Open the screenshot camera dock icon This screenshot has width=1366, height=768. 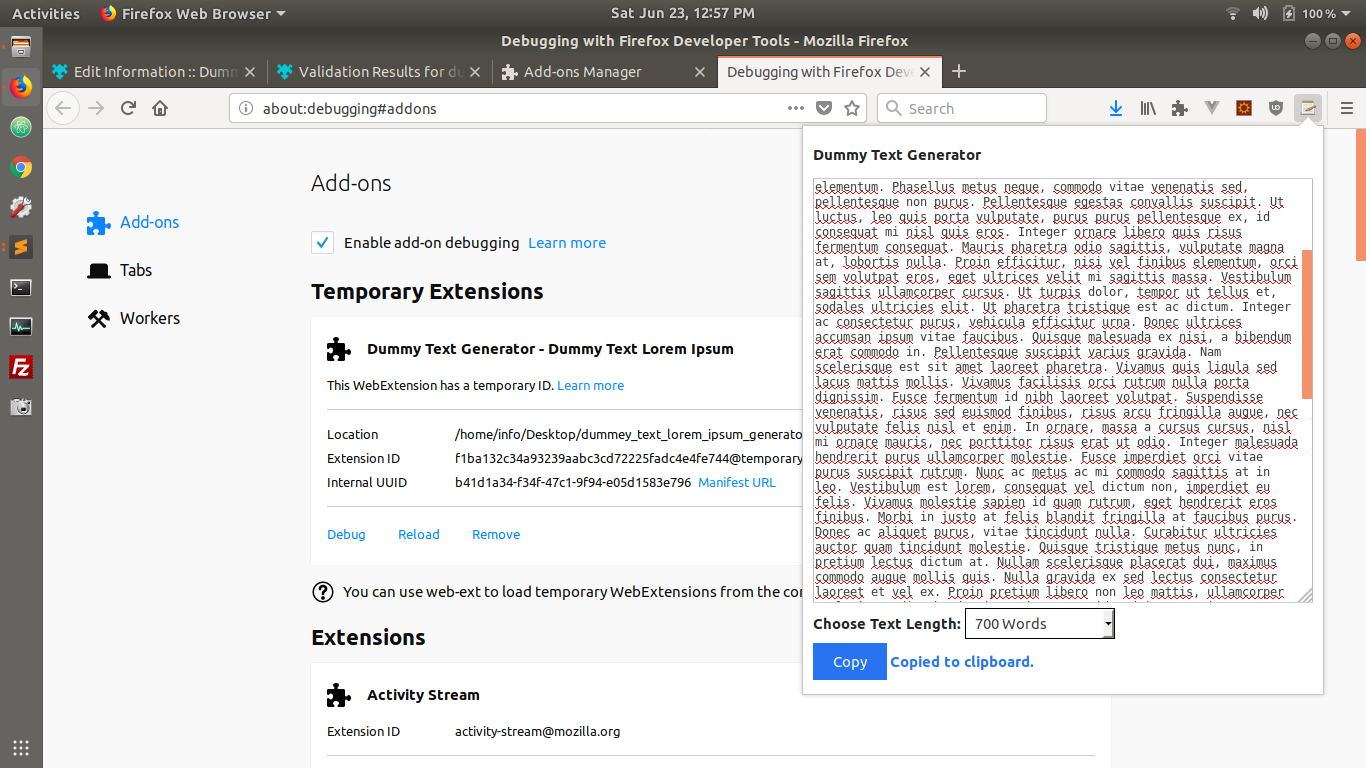(x=21, y=407)
